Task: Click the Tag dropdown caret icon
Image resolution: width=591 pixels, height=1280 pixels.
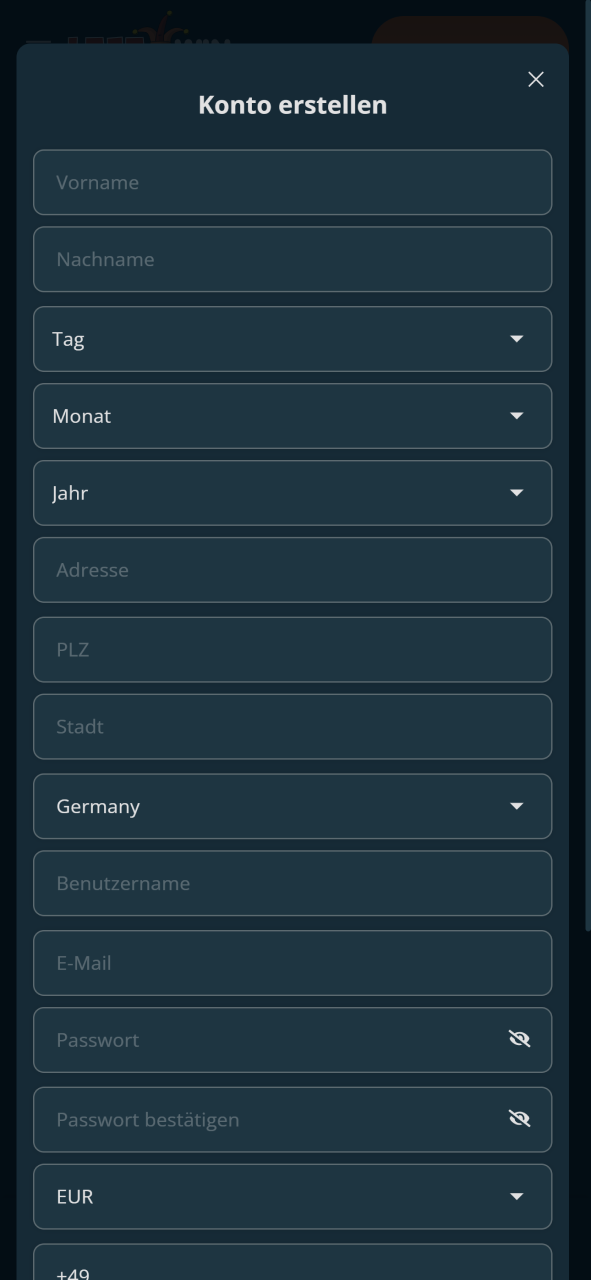Action: click(x=517, y=339)
